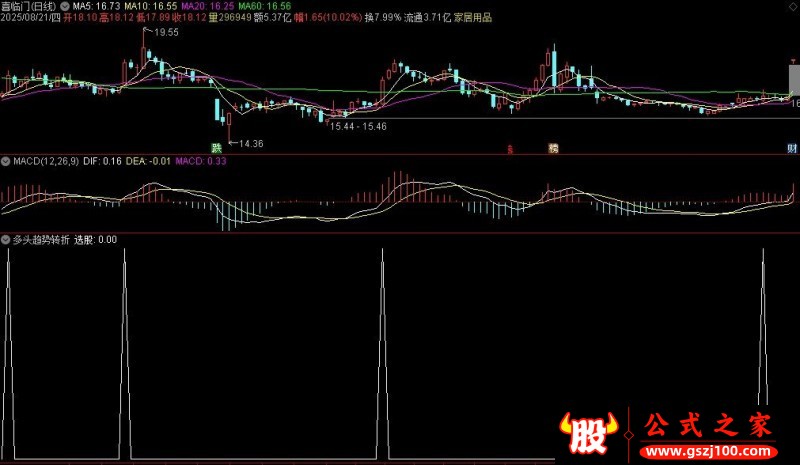Click the turnover amount 额5.37亿

[x=272, y=18]
